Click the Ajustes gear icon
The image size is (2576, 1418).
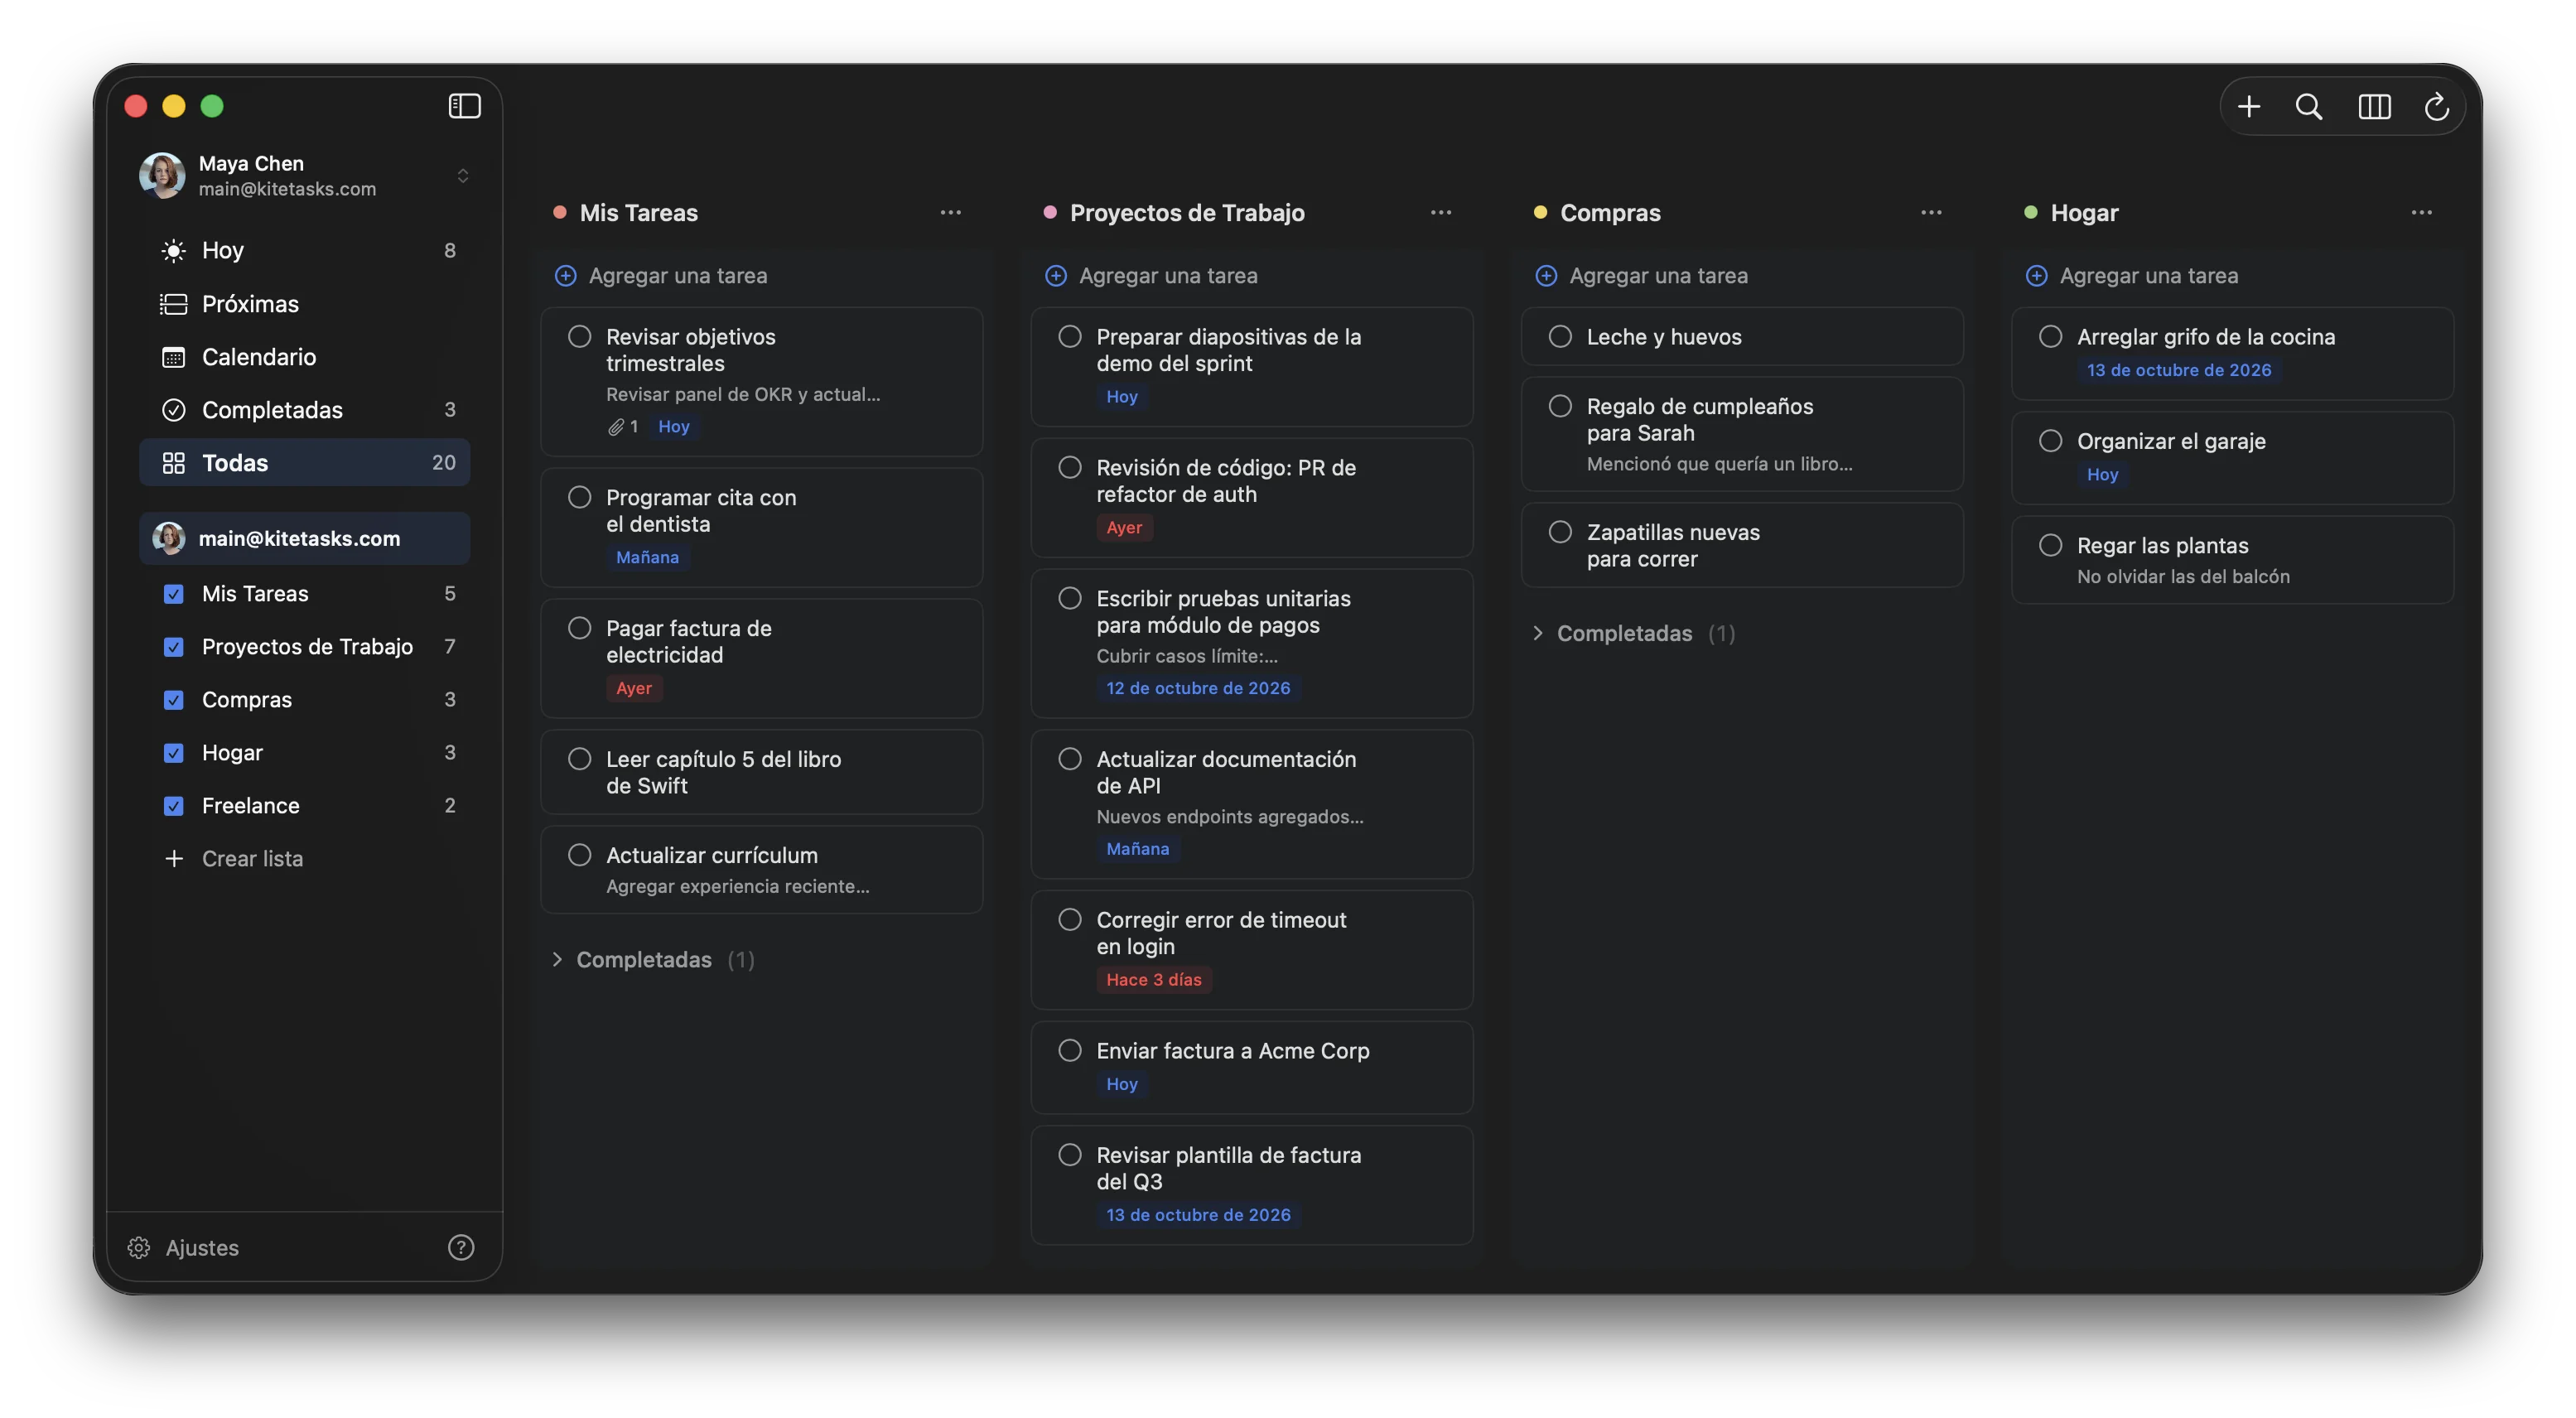[x=139, y=1247]
